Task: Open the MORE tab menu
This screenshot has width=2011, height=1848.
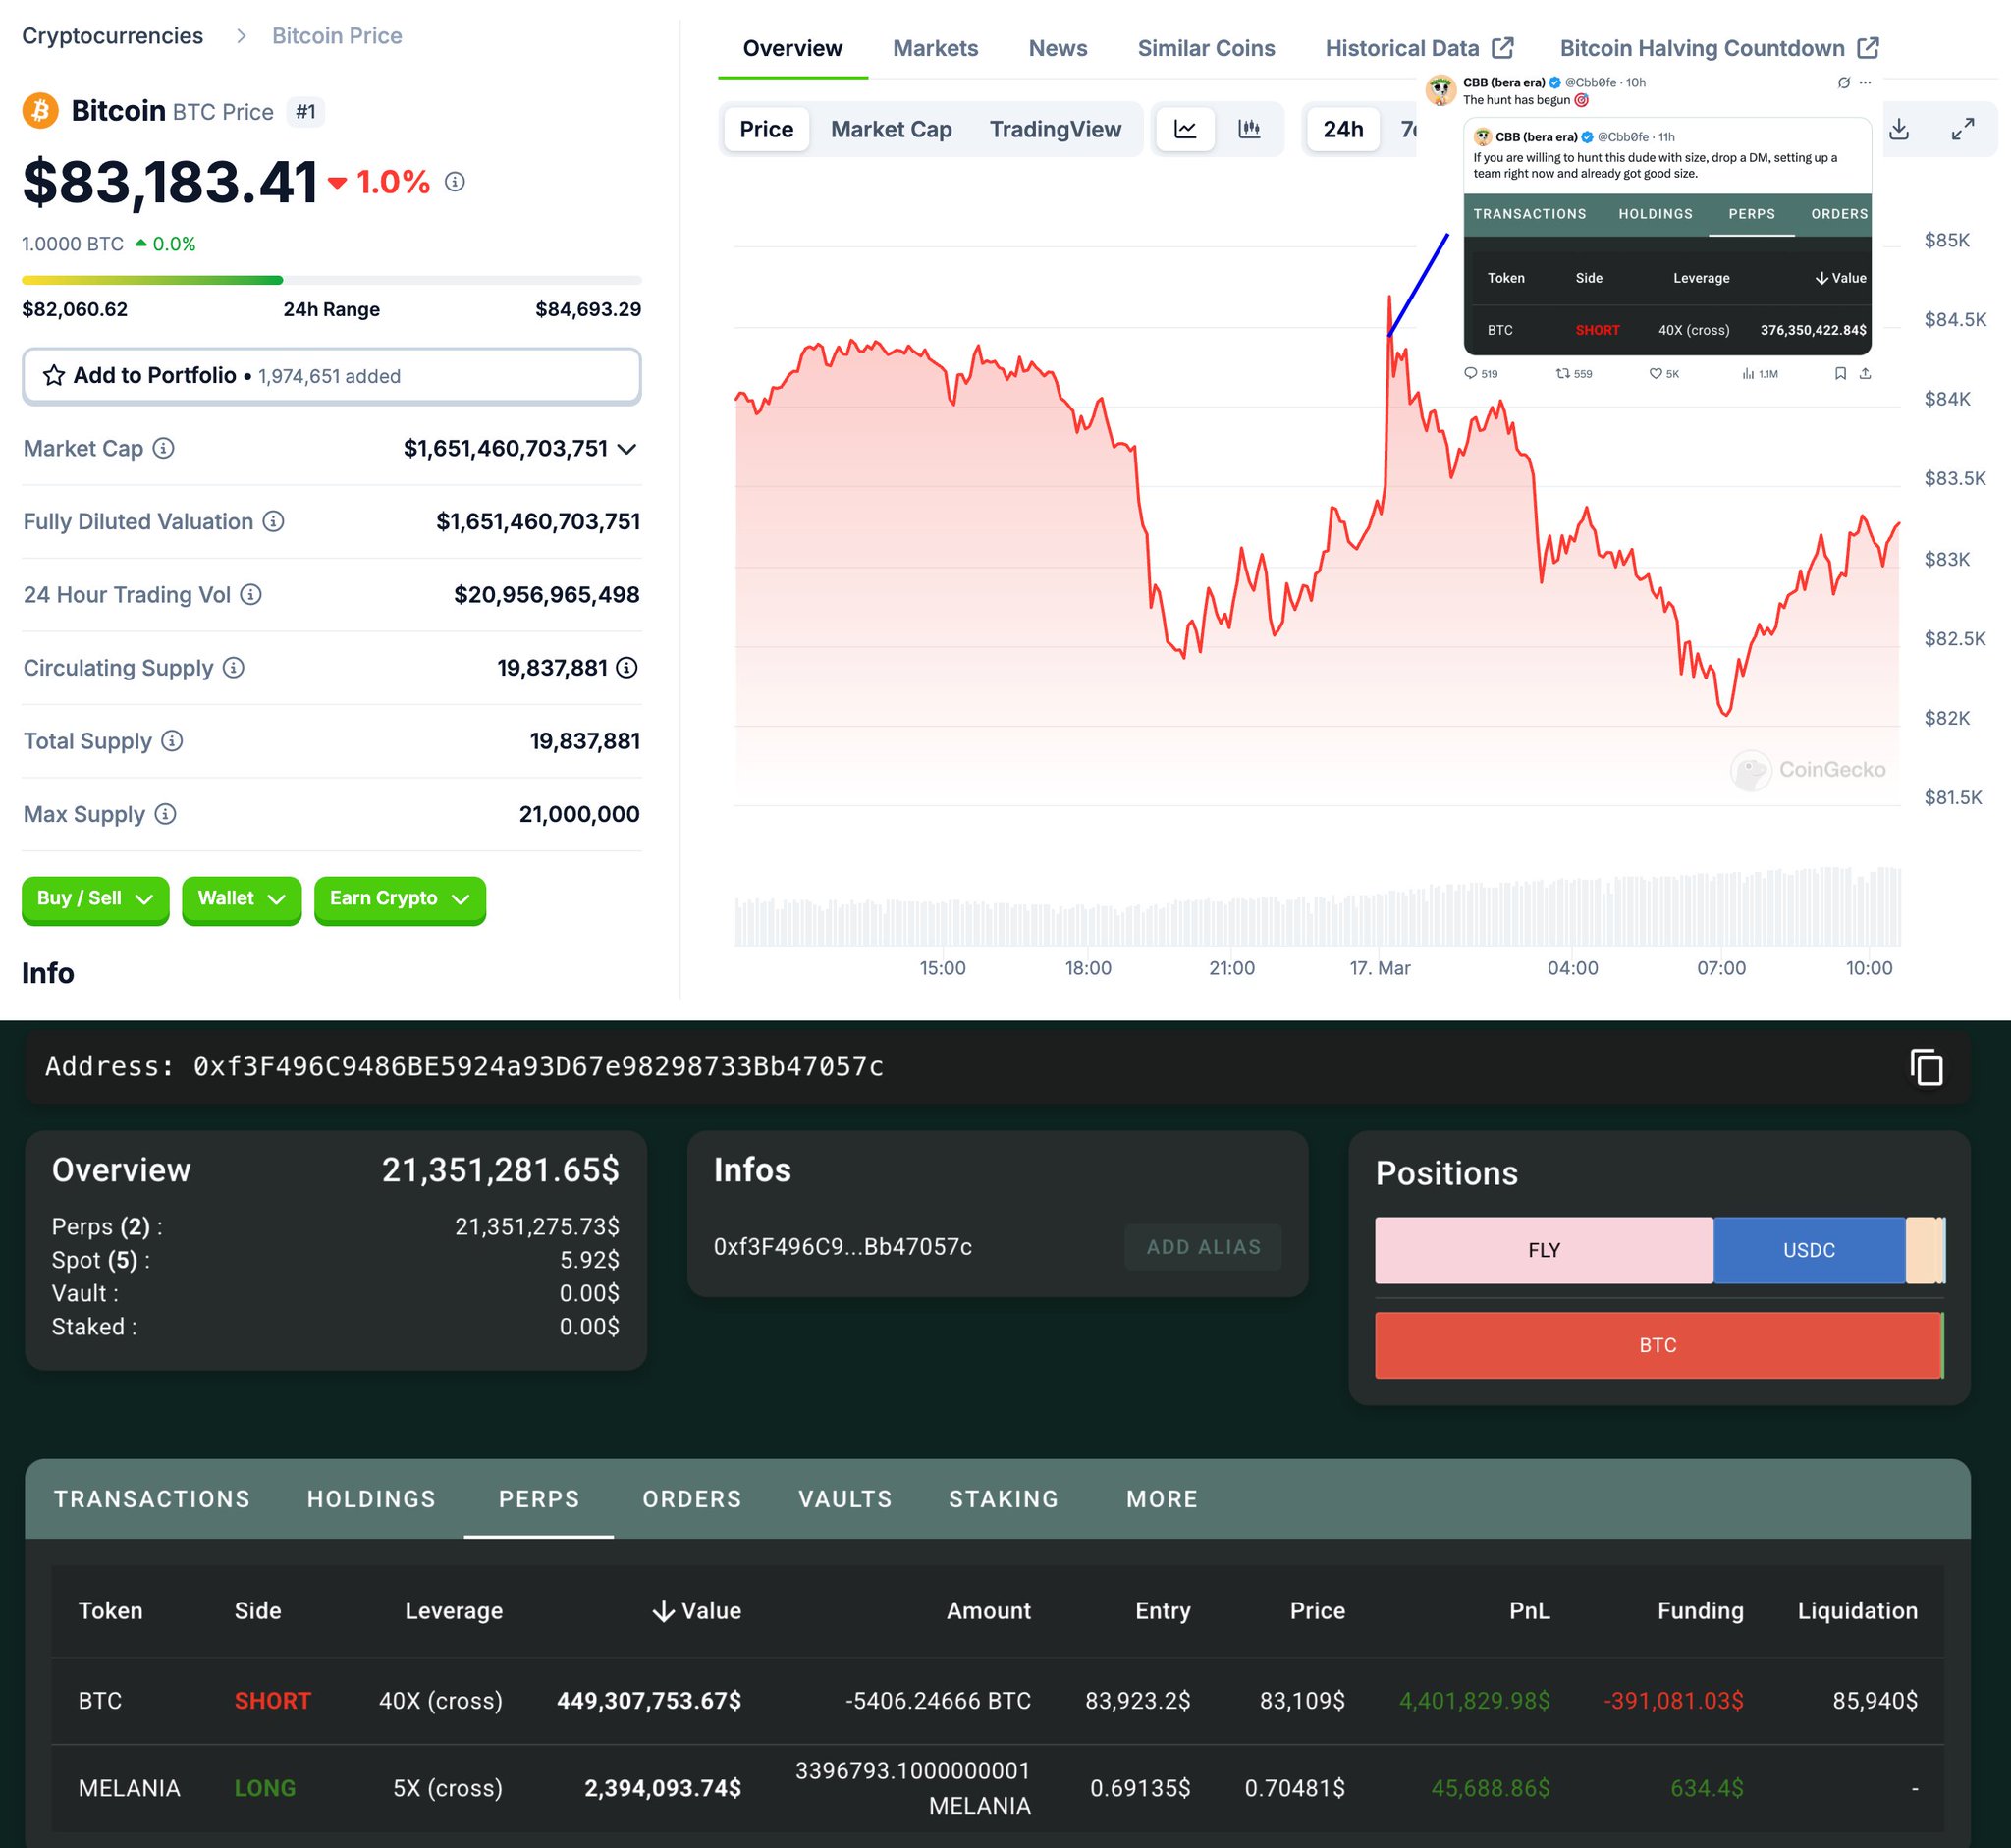Action: (1162, 1499)
